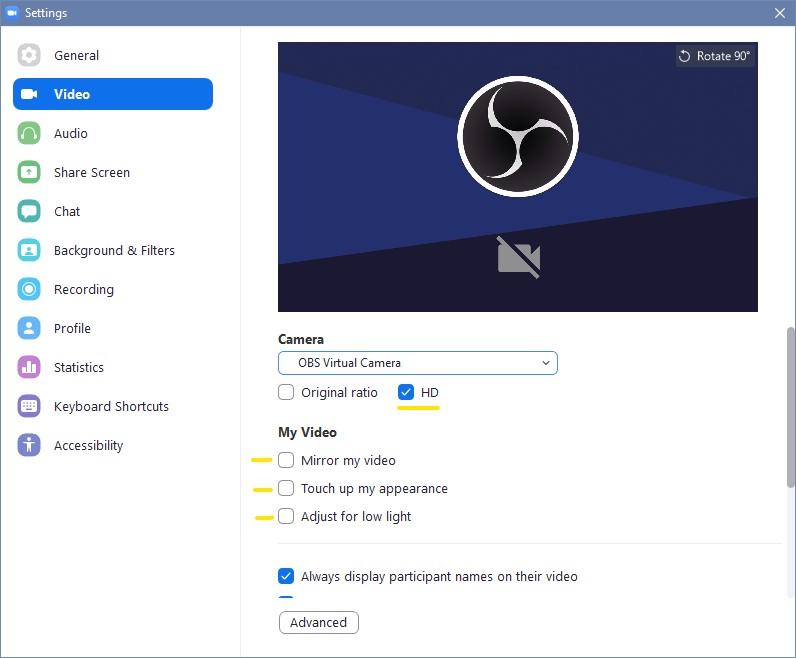Screen dimensions: 796x658
Task: Click the Background & Filters icon
Action: tap(29, 250)
